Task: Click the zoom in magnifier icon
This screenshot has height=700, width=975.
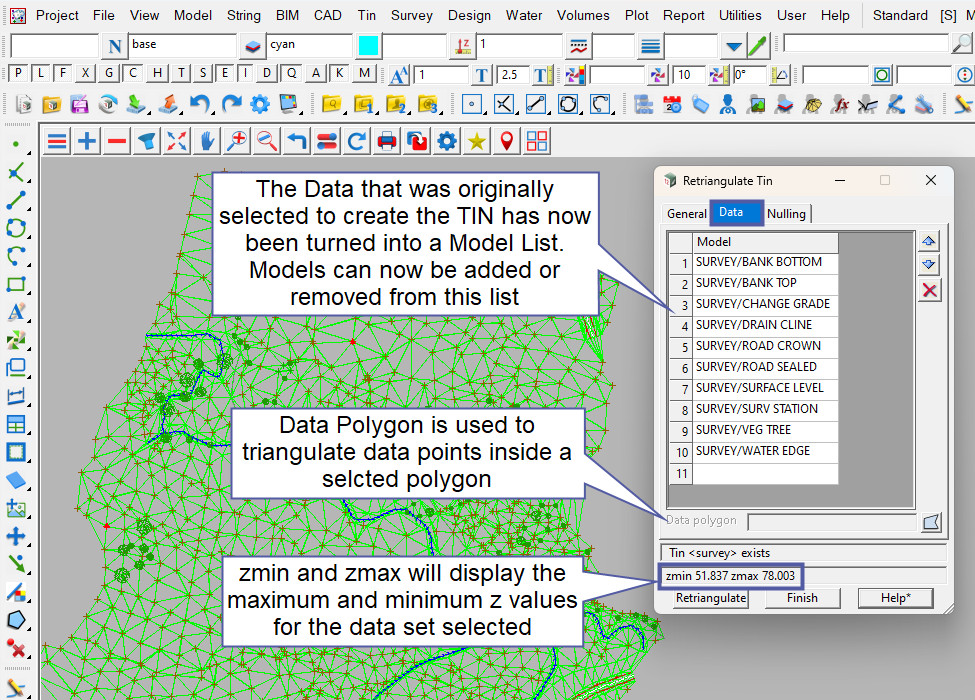Action: tap(237, 141)
